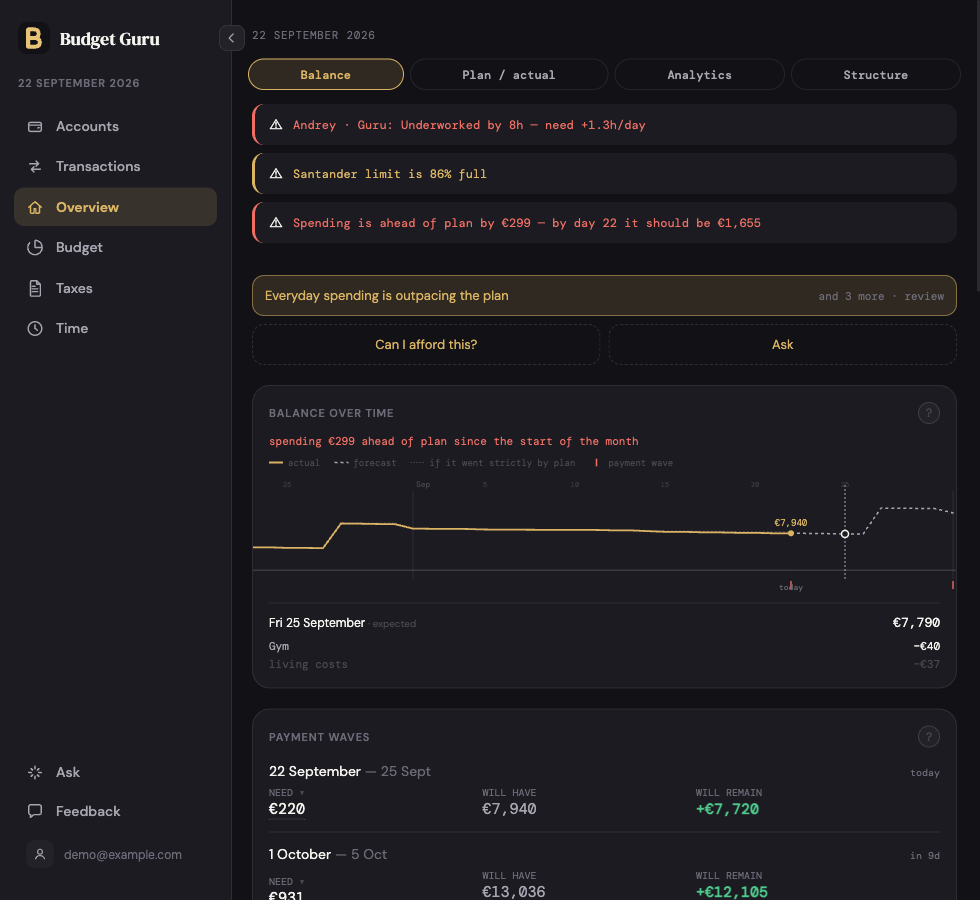The image size is (980, 900).
Task: Toggle 'if it went strictly by plan' legend
Action: coord(492,463)
